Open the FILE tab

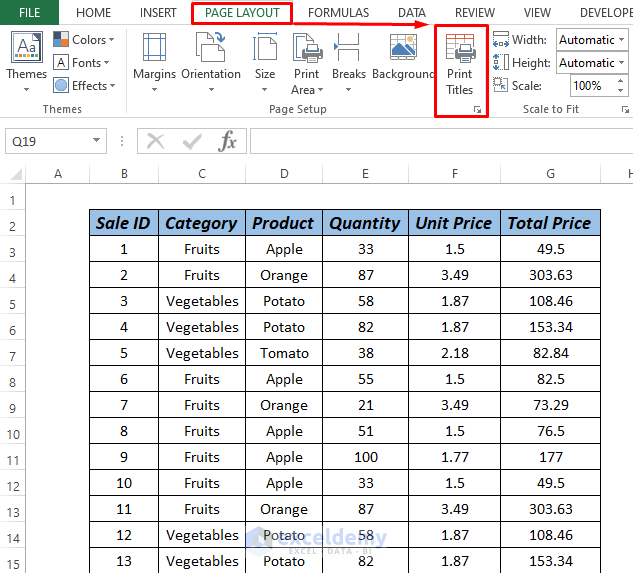click(x=29, y=13)
